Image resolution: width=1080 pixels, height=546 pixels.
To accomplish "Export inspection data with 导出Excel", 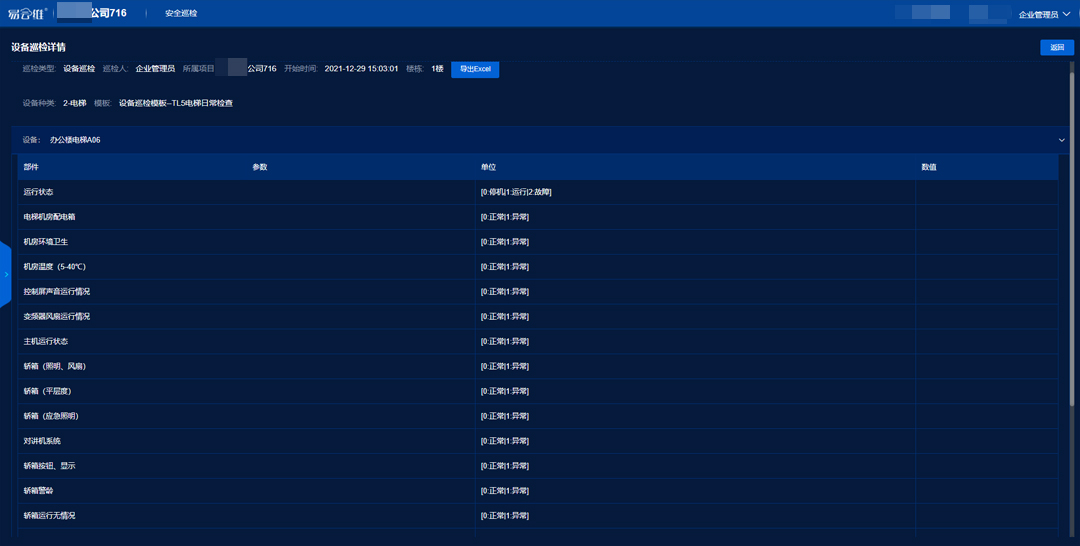I will [x=475, y=69].
